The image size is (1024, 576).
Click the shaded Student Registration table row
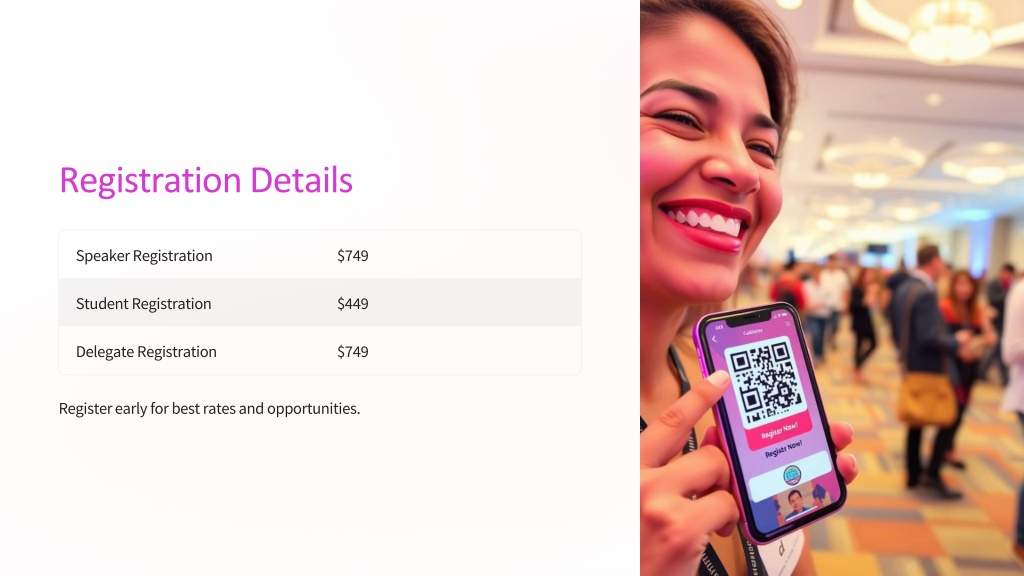(x=320, y=303)
